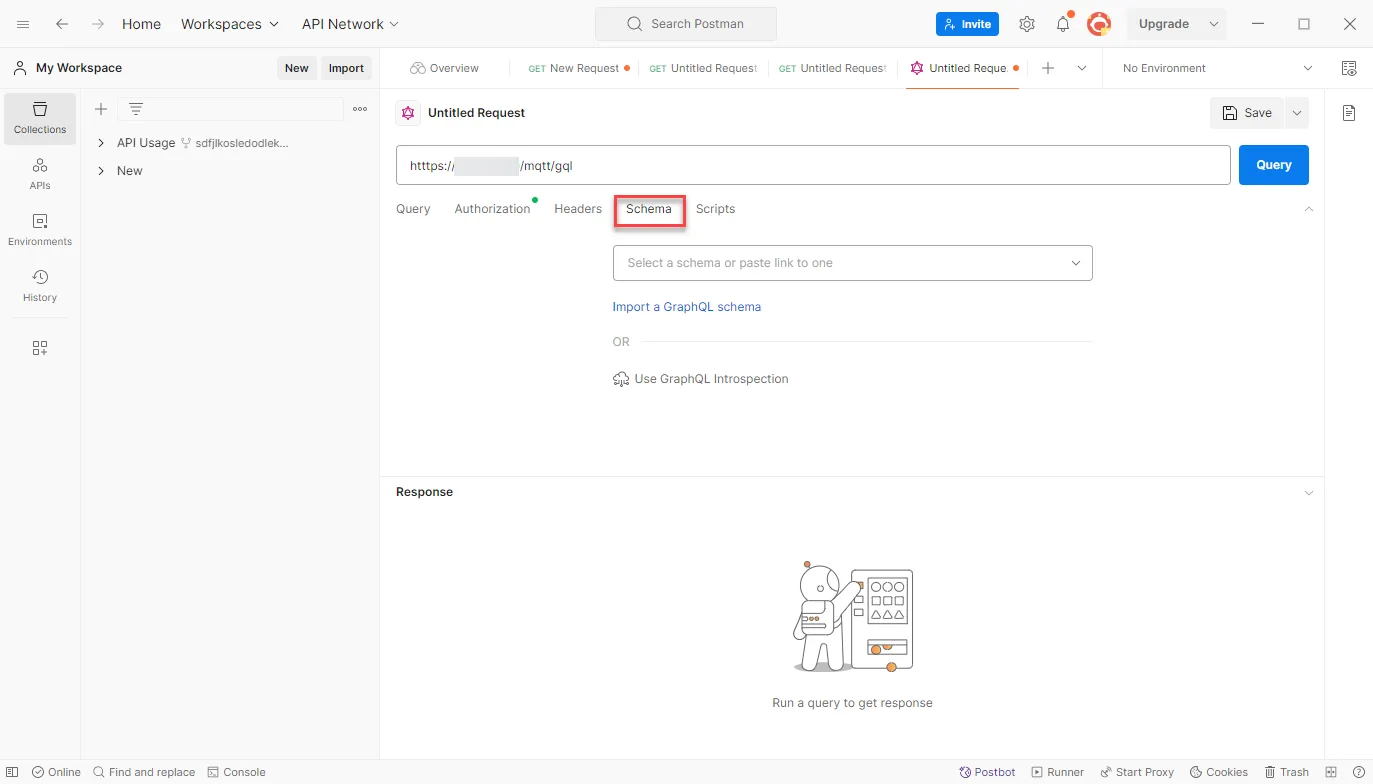The height and width of the screenshot is (784, 1373).
Task: Open the Workspaces dropdown
Action: 230,24
